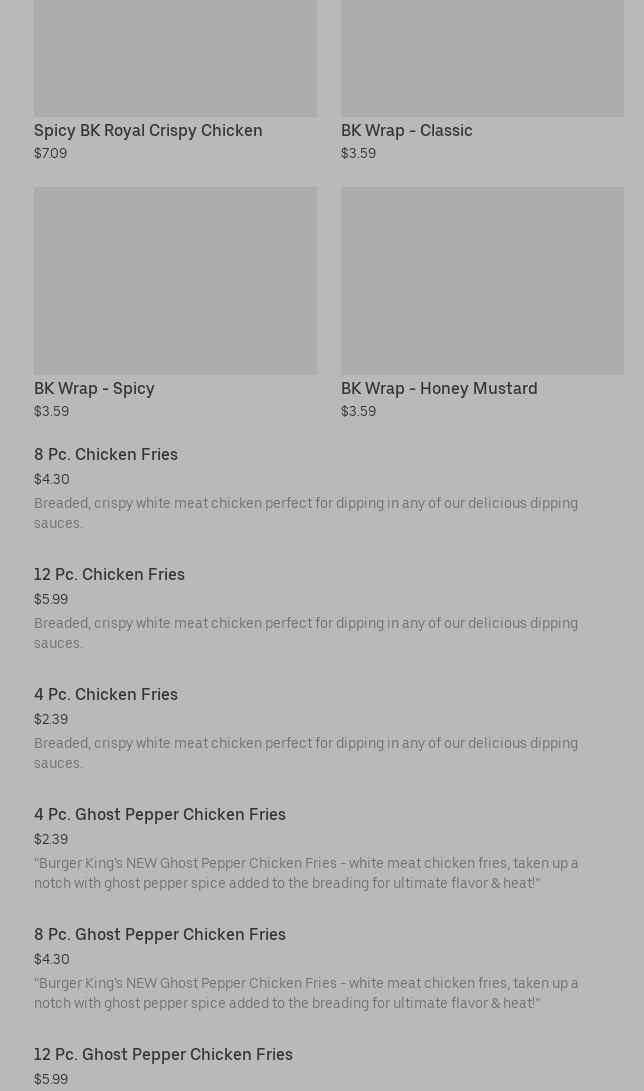
Task: Click the description under 4 Pc. Ghost Pepper Chicken Fries
Action: pos(306,873)
